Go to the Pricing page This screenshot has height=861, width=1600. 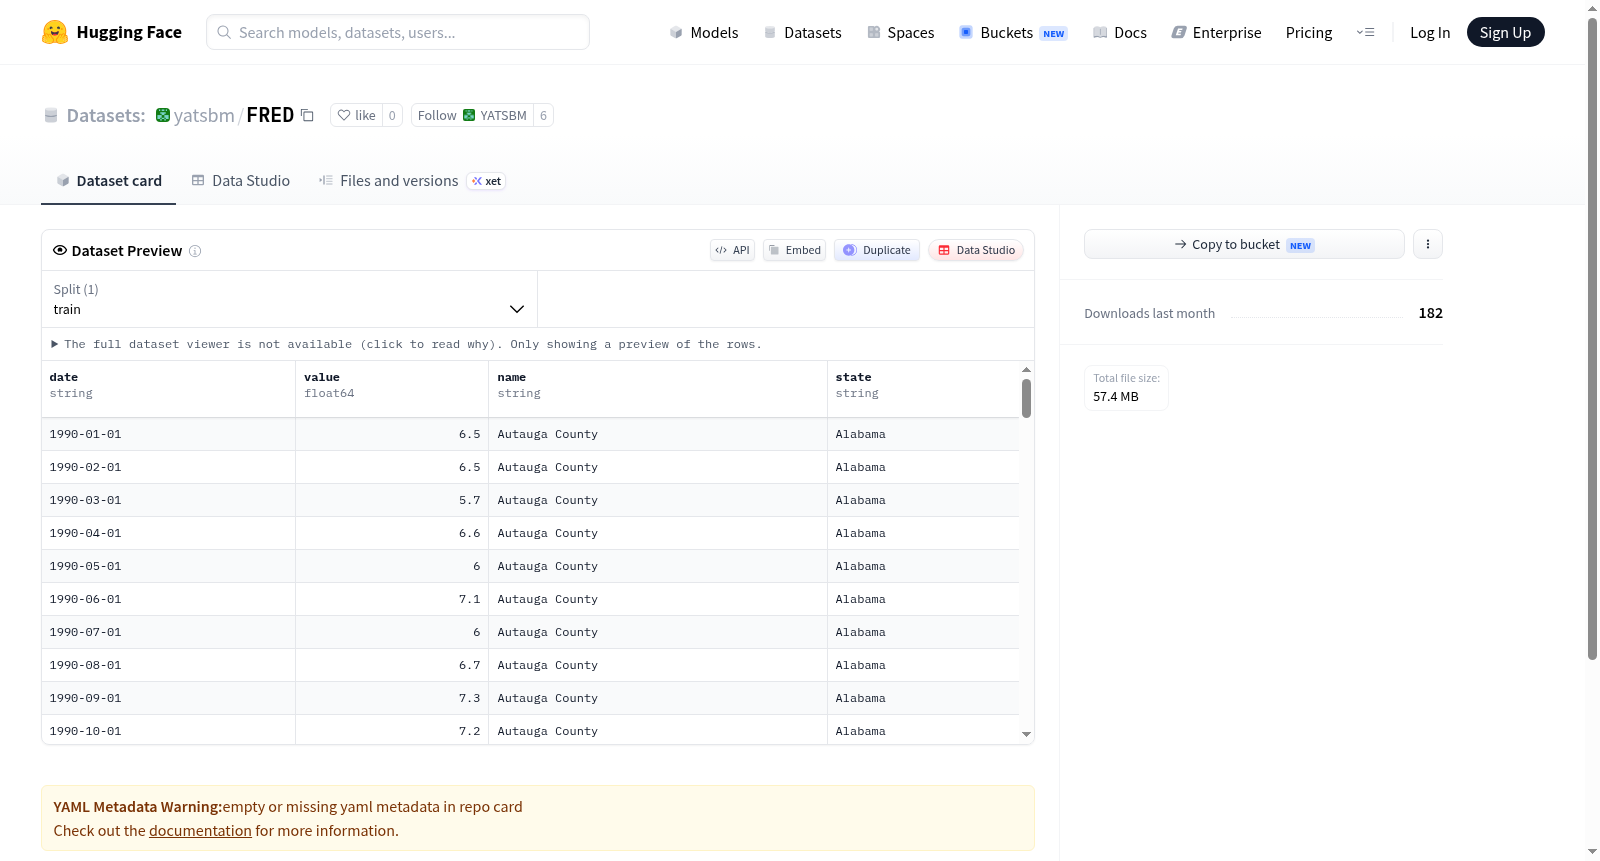[x=1309, y=32]
